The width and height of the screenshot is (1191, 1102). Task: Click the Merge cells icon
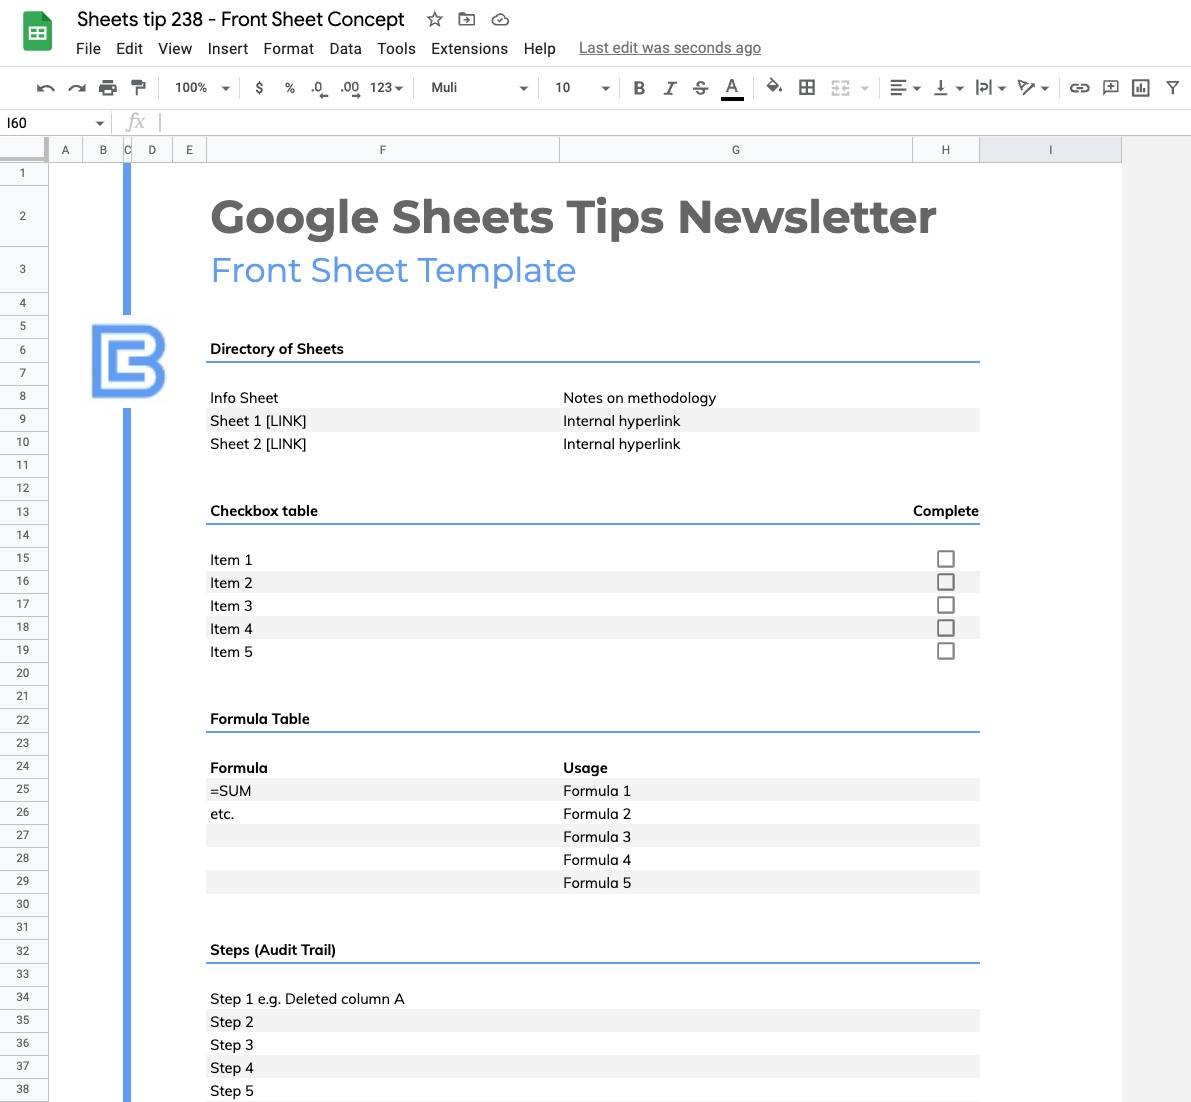(x=840, y=88)
